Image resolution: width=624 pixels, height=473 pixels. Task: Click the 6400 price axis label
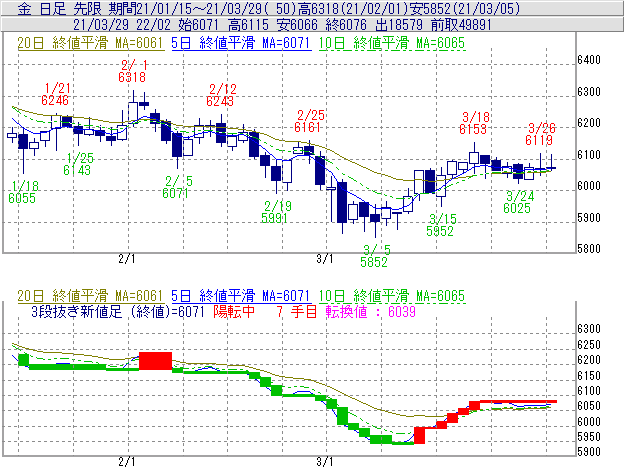coord(589,60)
